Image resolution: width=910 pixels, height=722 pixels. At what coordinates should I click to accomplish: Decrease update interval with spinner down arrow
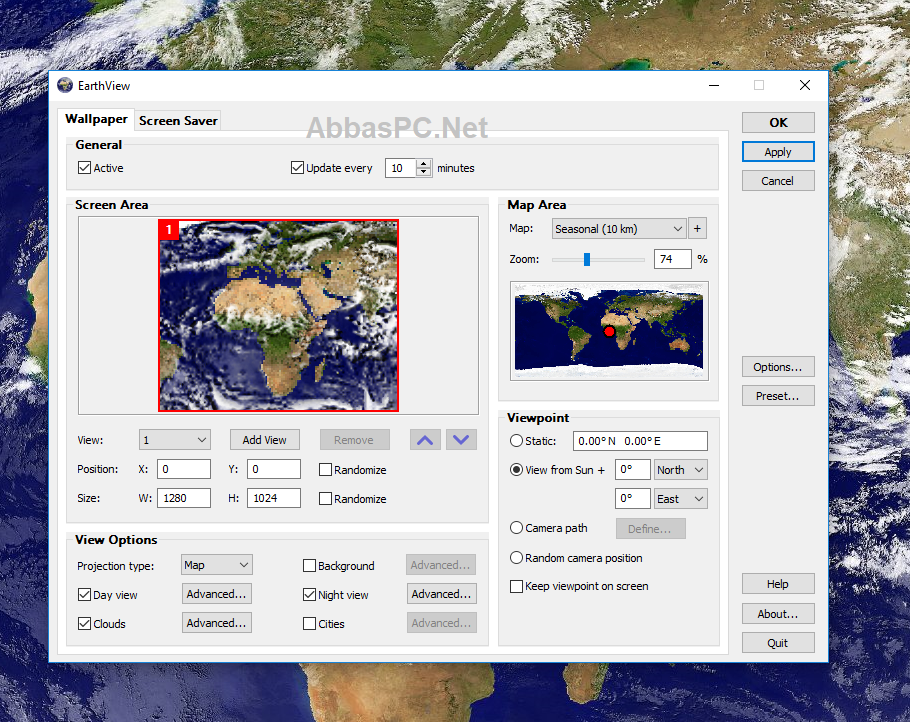[x=424, y=172]
